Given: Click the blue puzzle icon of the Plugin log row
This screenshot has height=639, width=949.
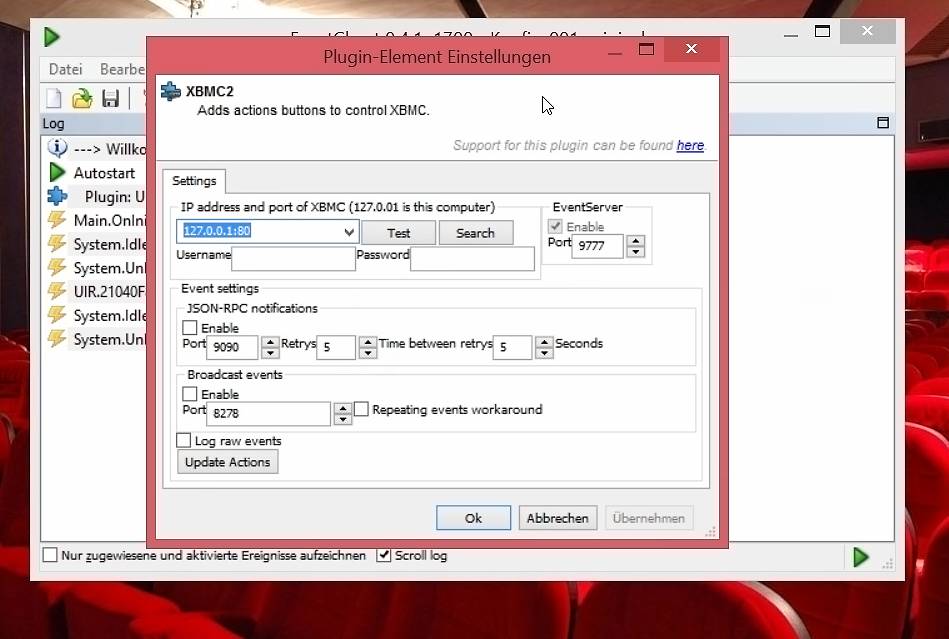Looking at the screenshot, I should tap(57, 196).
